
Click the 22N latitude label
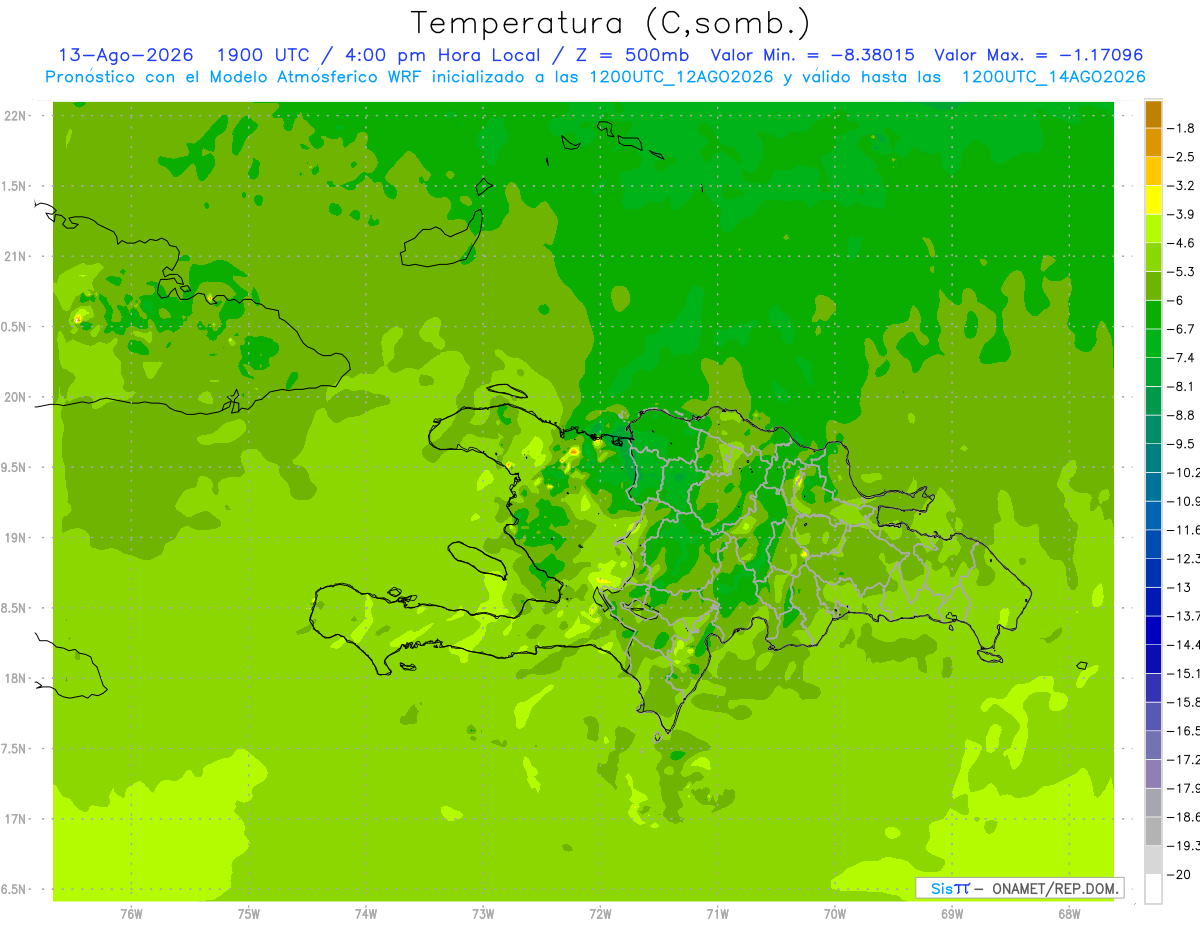(16, 116)
